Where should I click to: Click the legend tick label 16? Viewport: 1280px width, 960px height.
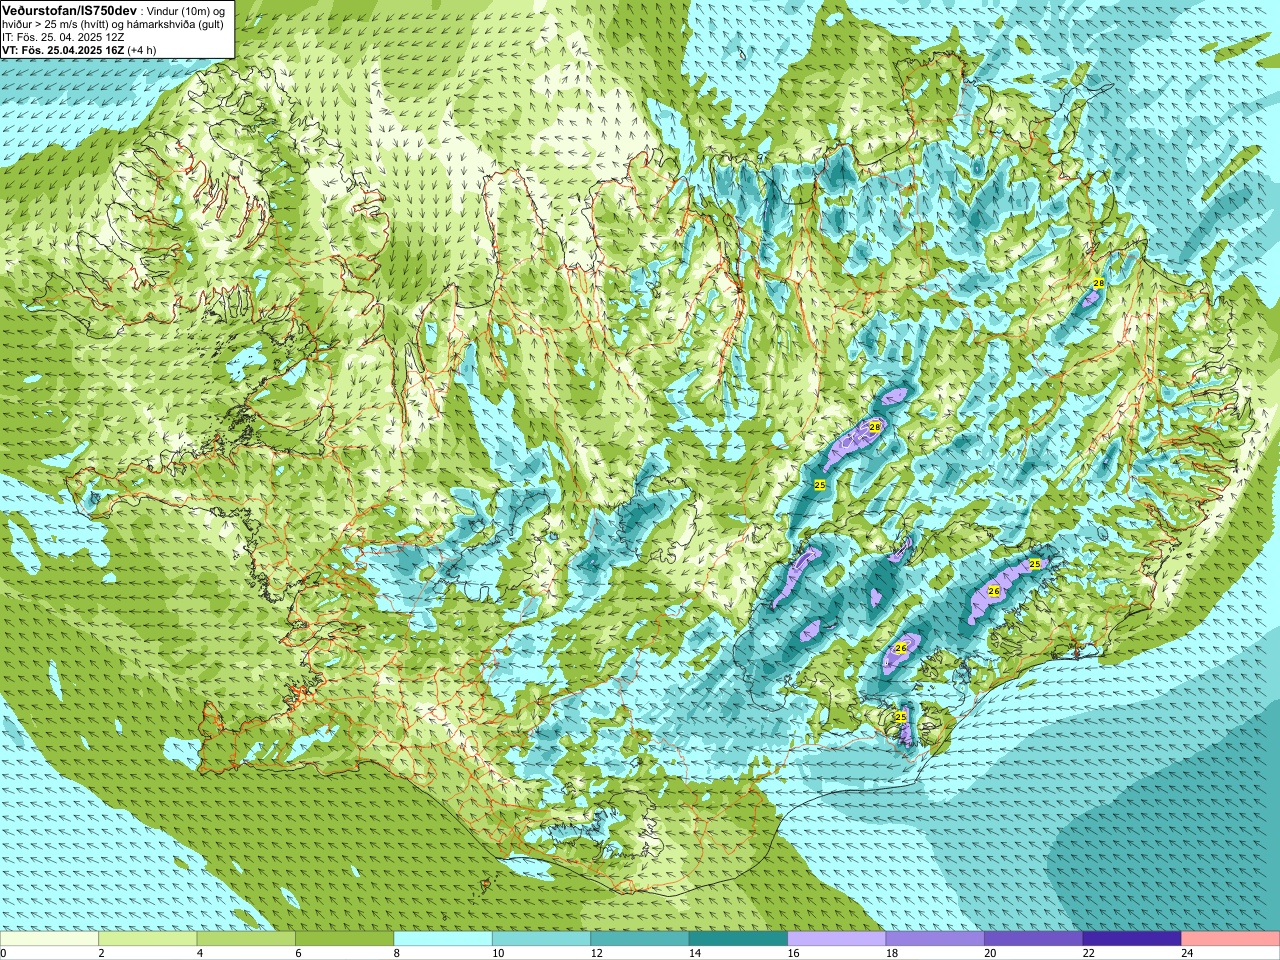point(794,953)
